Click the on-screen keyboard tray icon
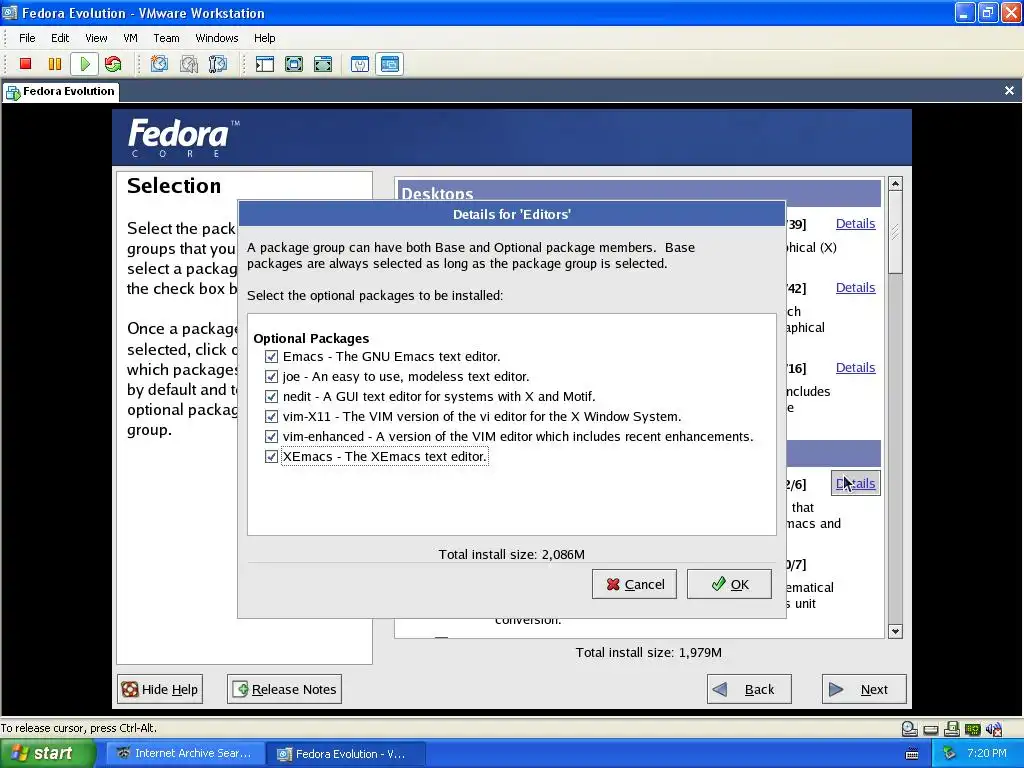This screenshot has width=1024, height=768. point(912,754)
